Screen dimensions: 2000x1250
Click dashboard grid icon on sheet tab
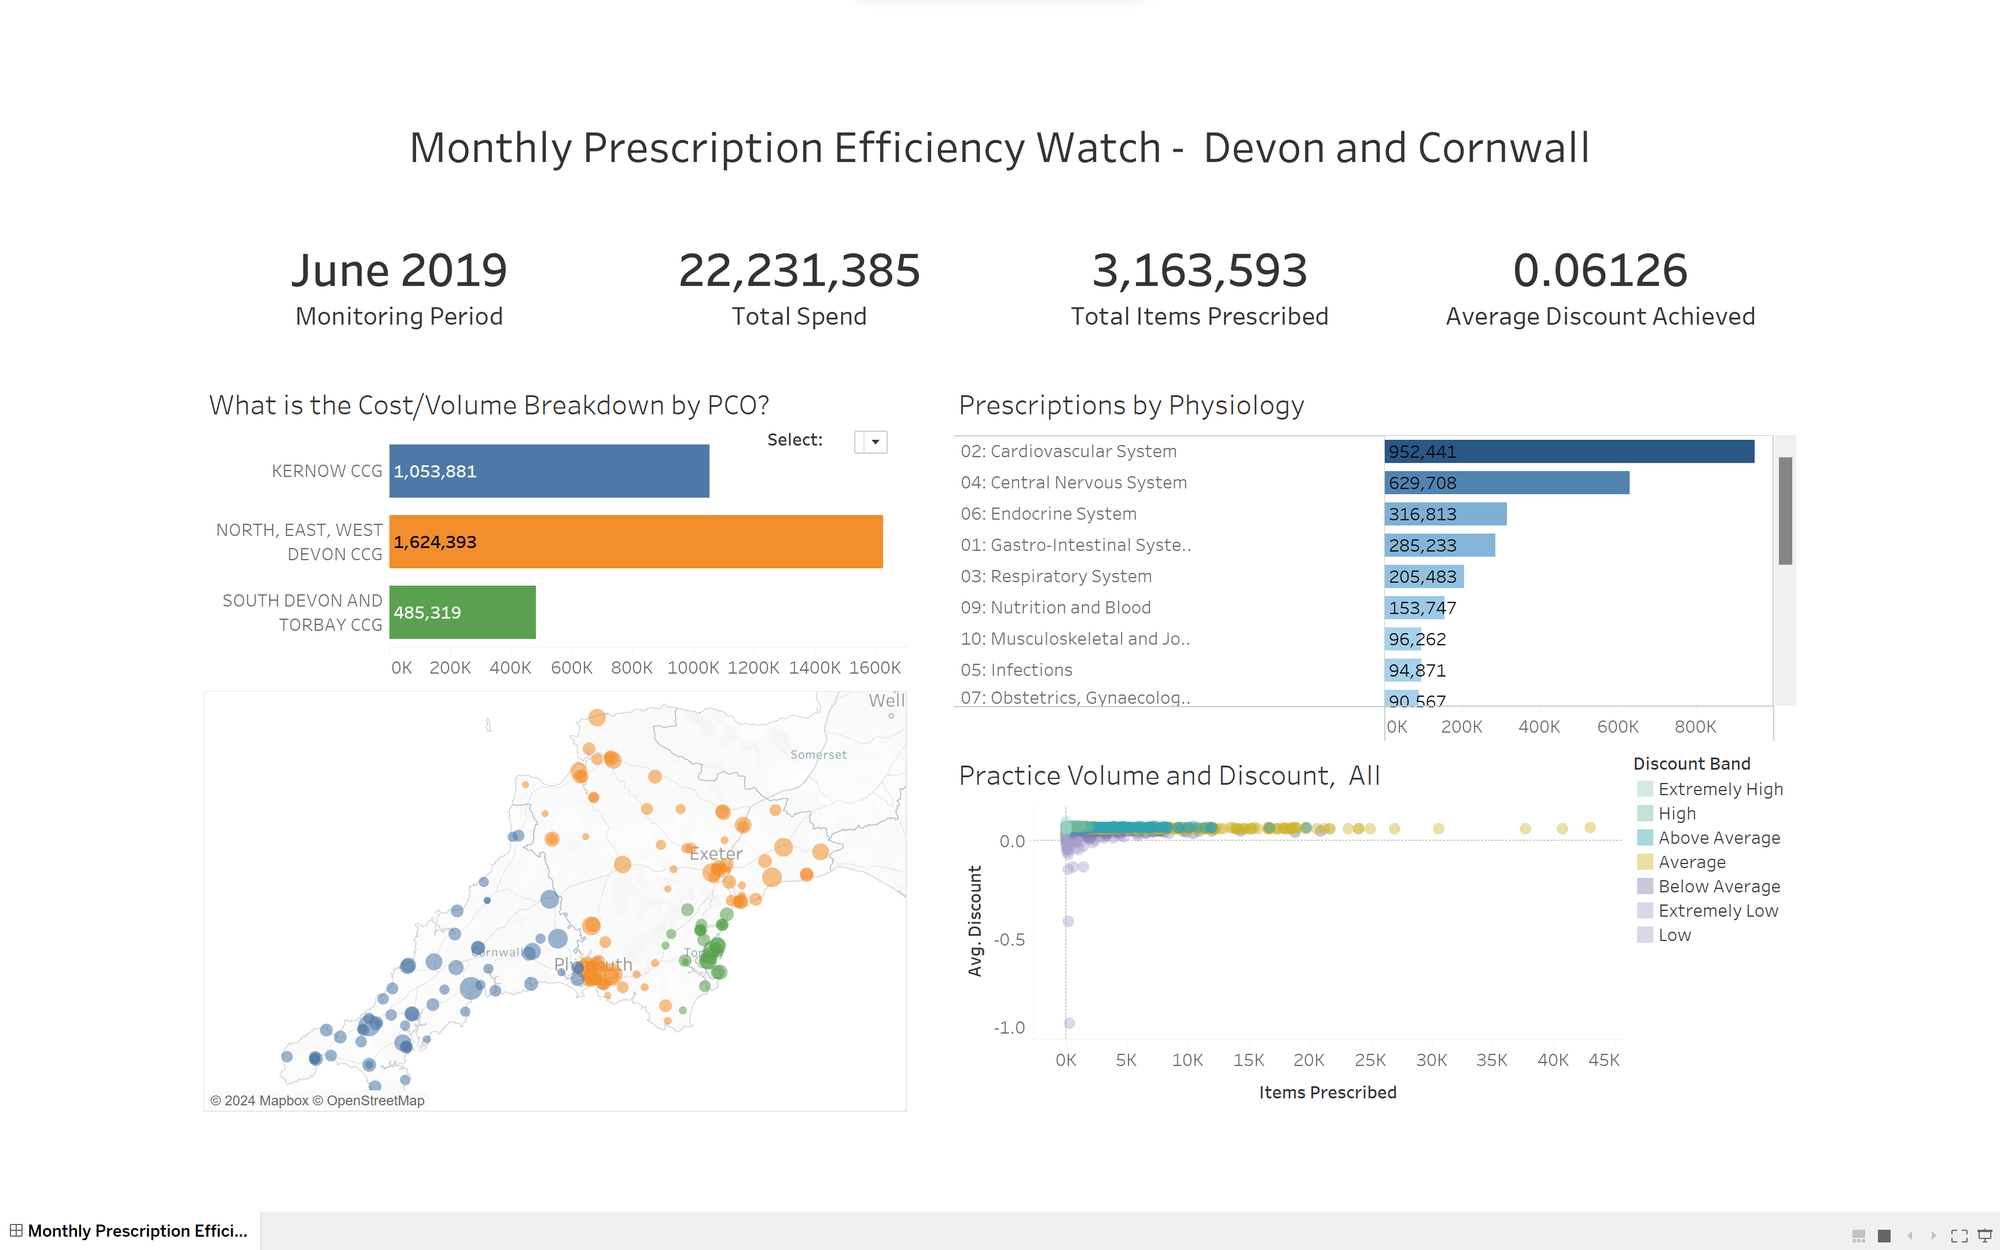[16, 1231]
